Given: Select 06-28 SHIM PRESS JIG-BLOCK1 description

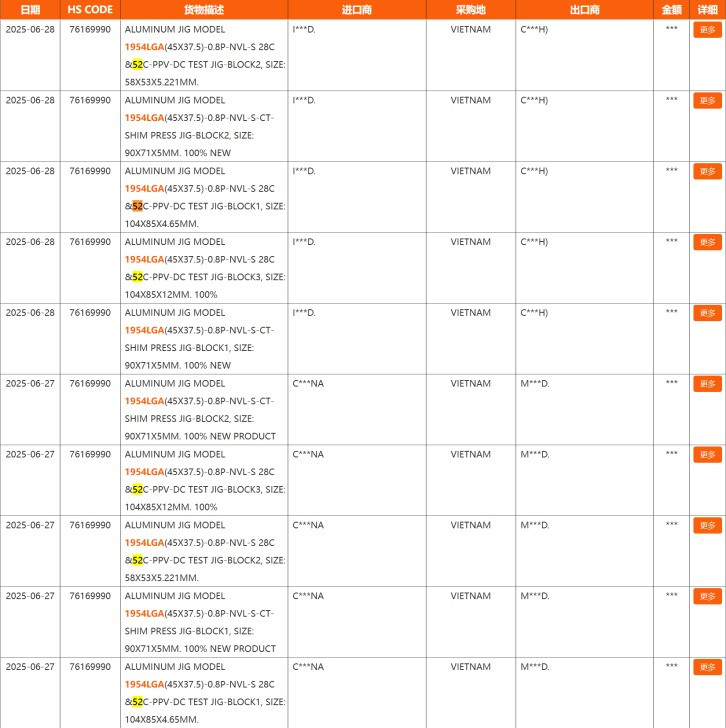Looking at the screenshot, I should click(x=199, y=339).
